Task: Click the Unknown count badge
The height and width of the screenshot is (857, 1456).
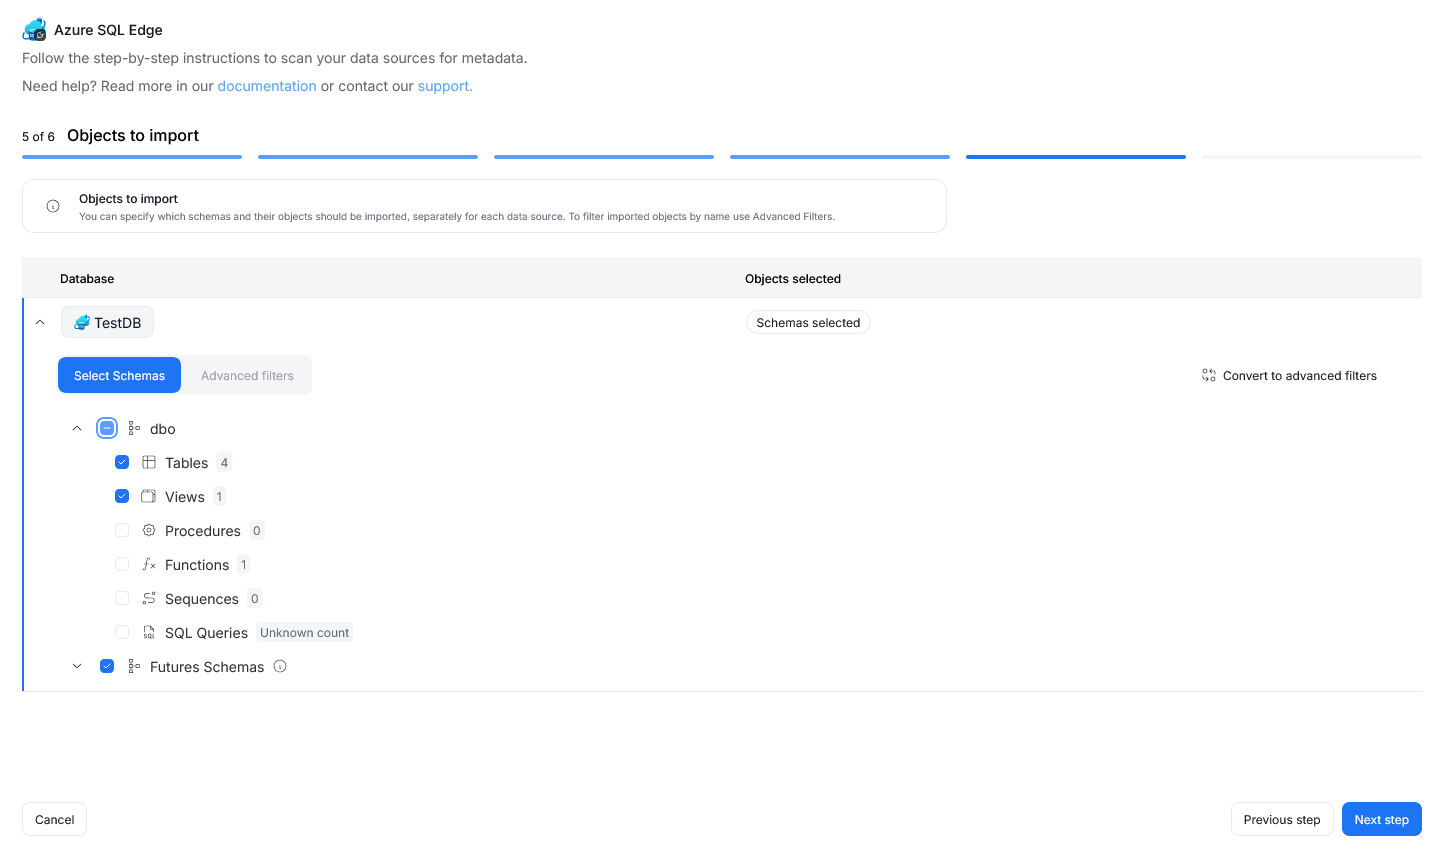Action: pyautogui.click(x=304, y=633)
